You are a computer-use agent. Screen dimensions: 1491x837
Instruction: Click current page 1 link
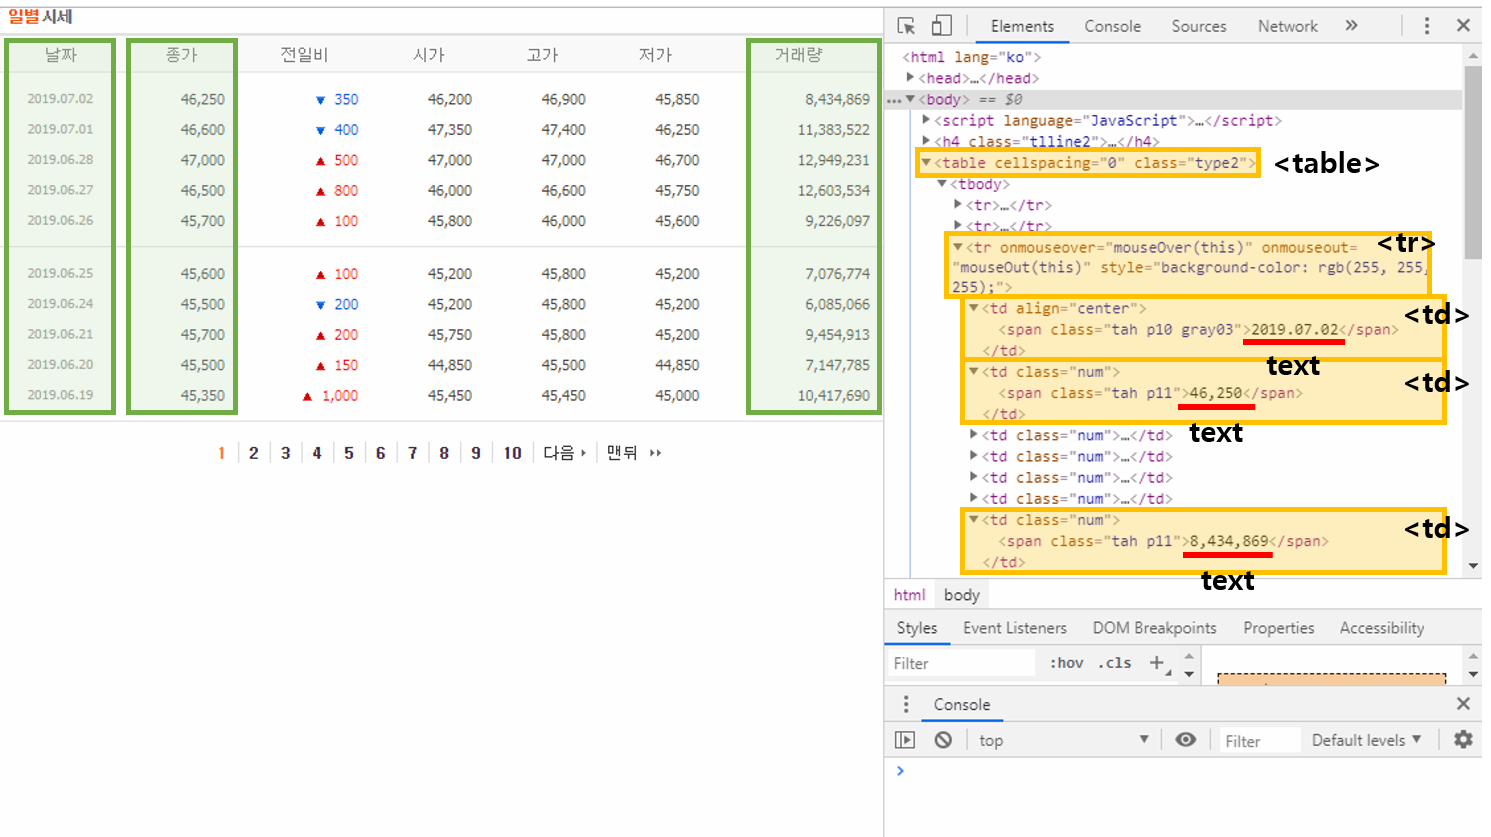pos(221,453)
